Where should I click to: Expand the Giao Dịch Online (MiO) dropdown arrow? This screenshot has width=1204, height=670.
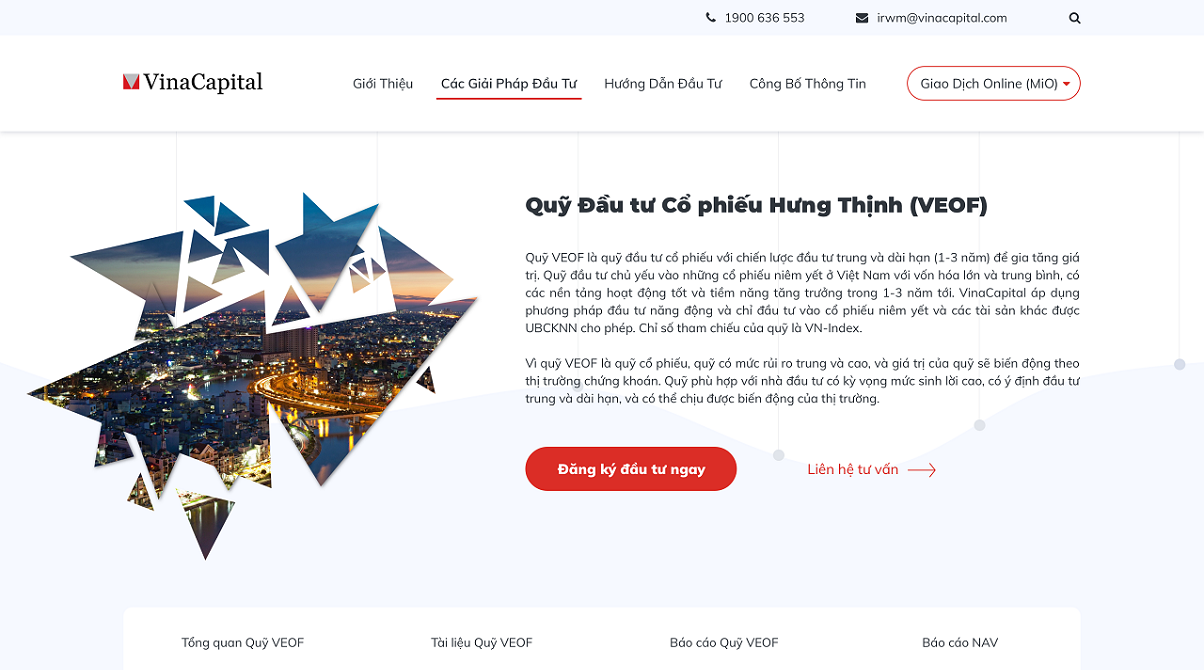tap(1066, 84)
